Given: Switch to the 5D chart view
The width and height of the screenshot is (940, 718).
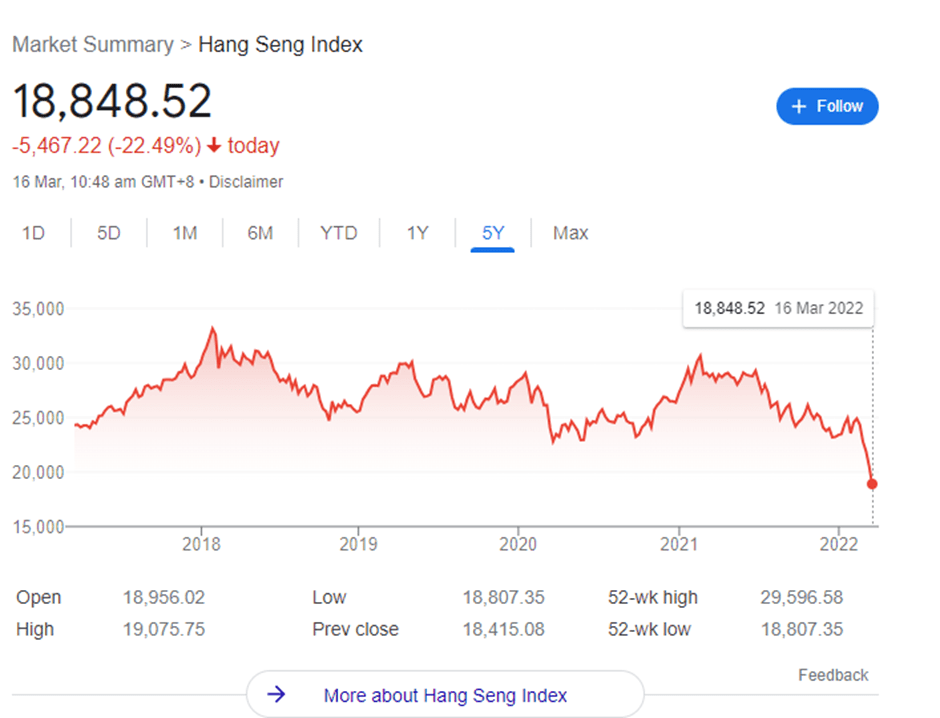Looking at the screenshot, I should (108, 232).
